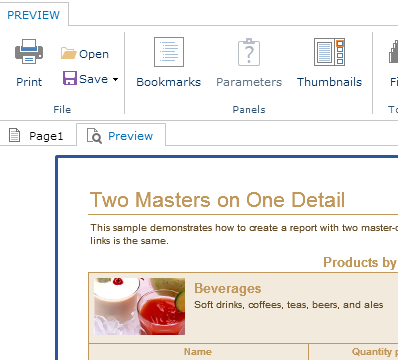This screenshot has width=401, height=360.
Task: Expand the Save dropdown arrow
Action: tap(115, 79)
